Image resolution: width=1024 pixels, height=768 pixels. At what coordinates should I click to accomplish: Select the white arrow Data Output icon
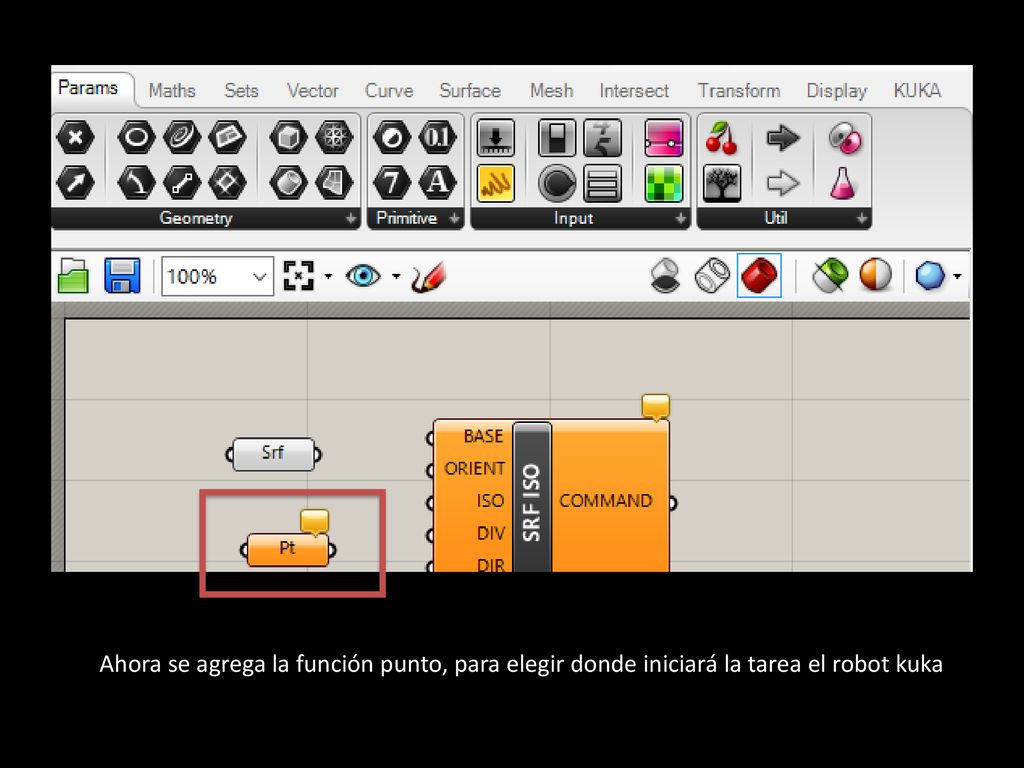pos(782,182)
